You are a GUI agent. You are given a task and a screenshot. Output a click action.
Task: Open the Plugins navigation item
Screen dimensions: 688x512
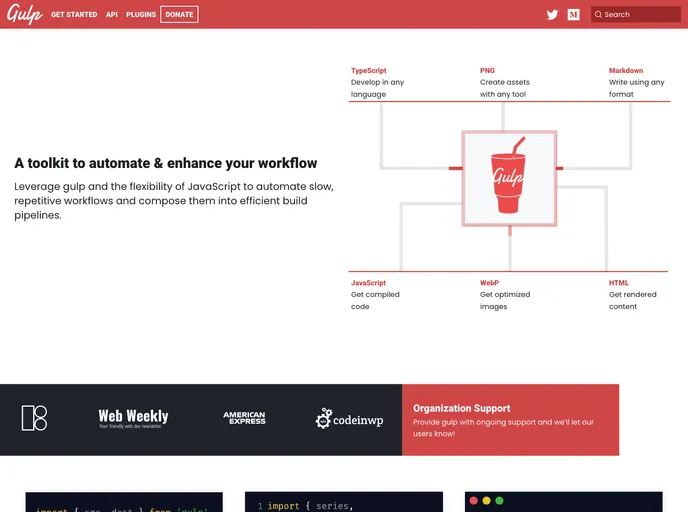click(141, 14)
